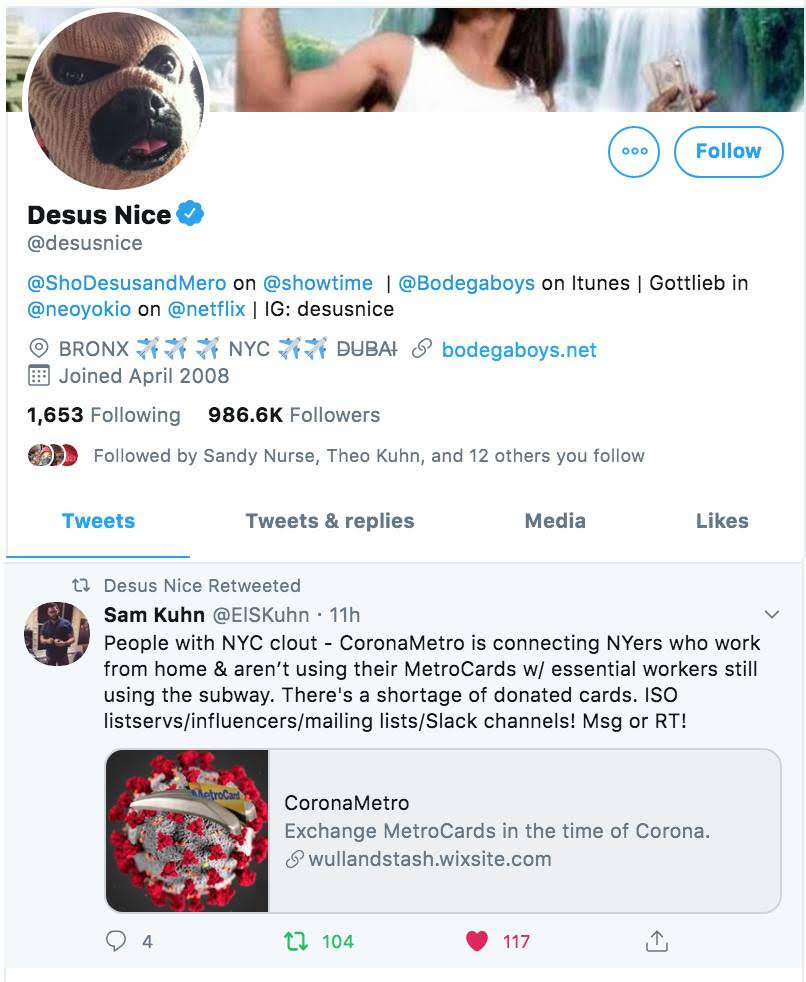Open the reply icon on Sam Kuhn's tweet
Viewport: 806px width, 982px height.
click(115, 941)
